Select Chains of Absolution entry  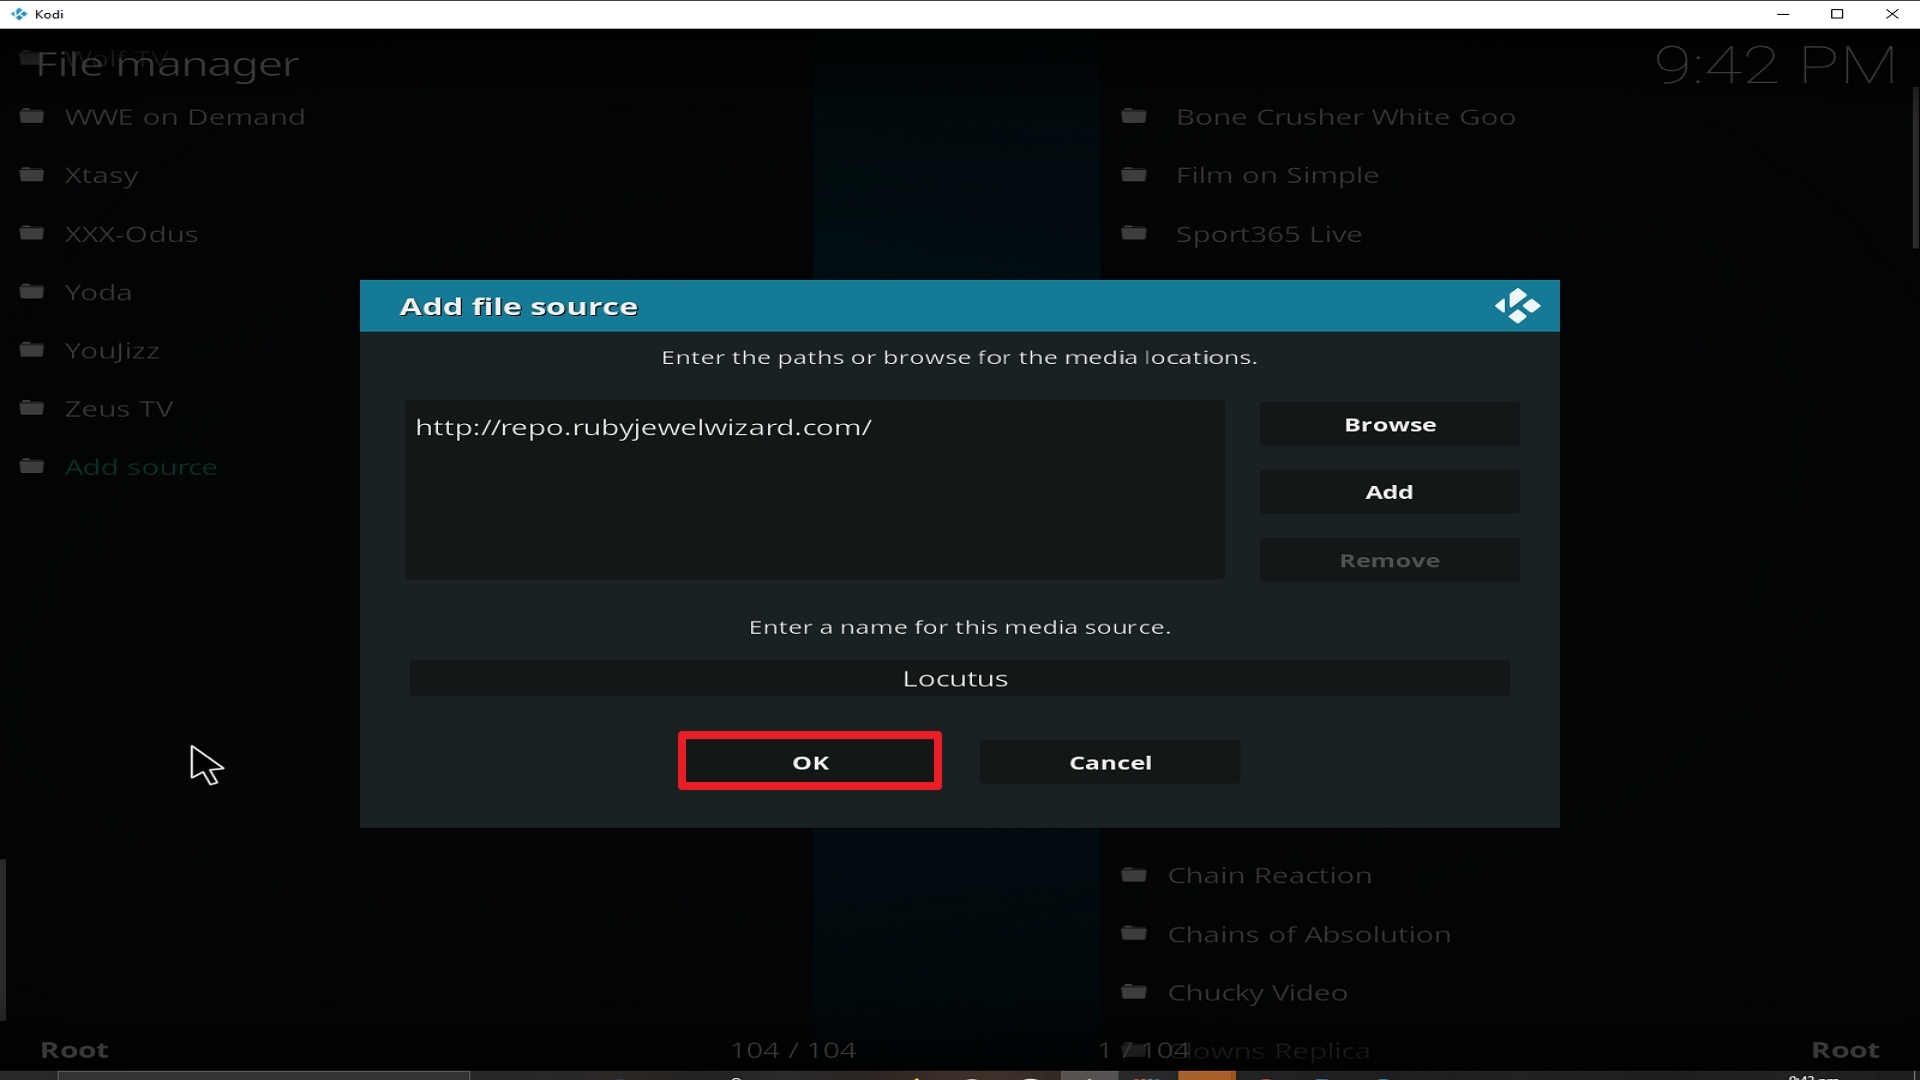click(1309, 935)
